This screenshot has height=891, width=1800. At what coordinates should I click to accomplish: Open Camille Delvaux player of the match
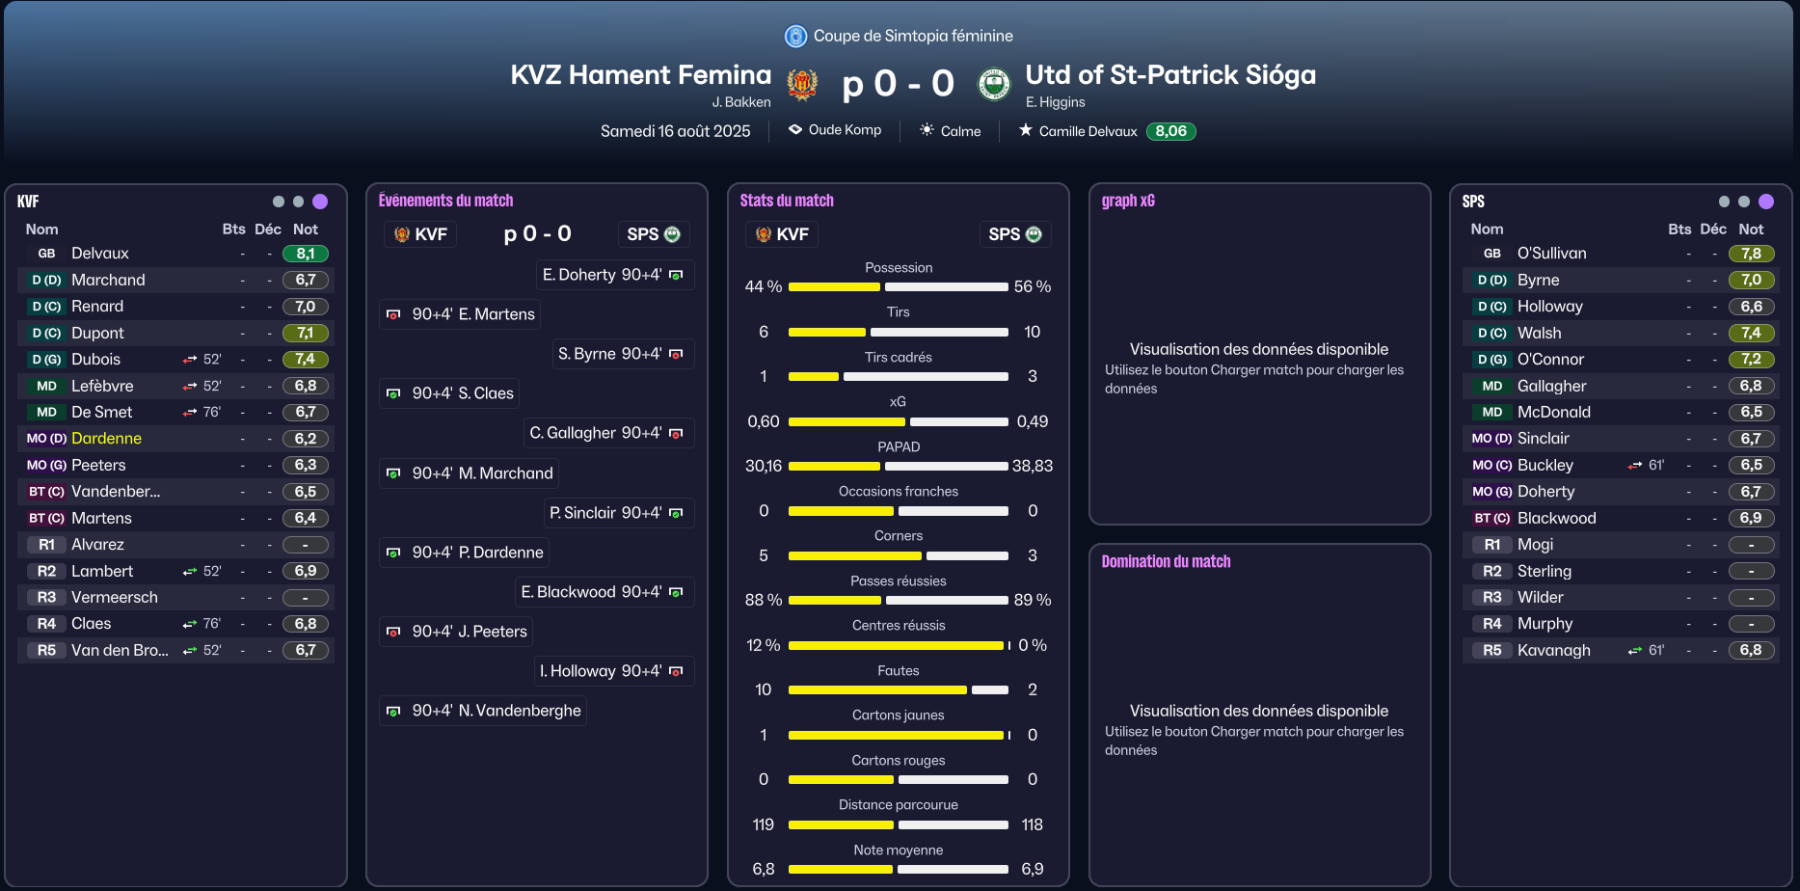click(1087, 131)
